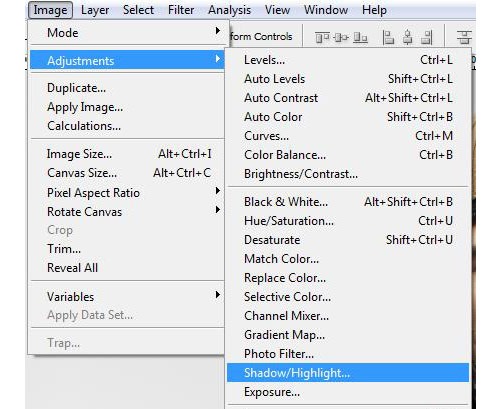This screenshot has width=500, height=409.
Task: Open the Window menu
Action: click(x=326, y=10)
